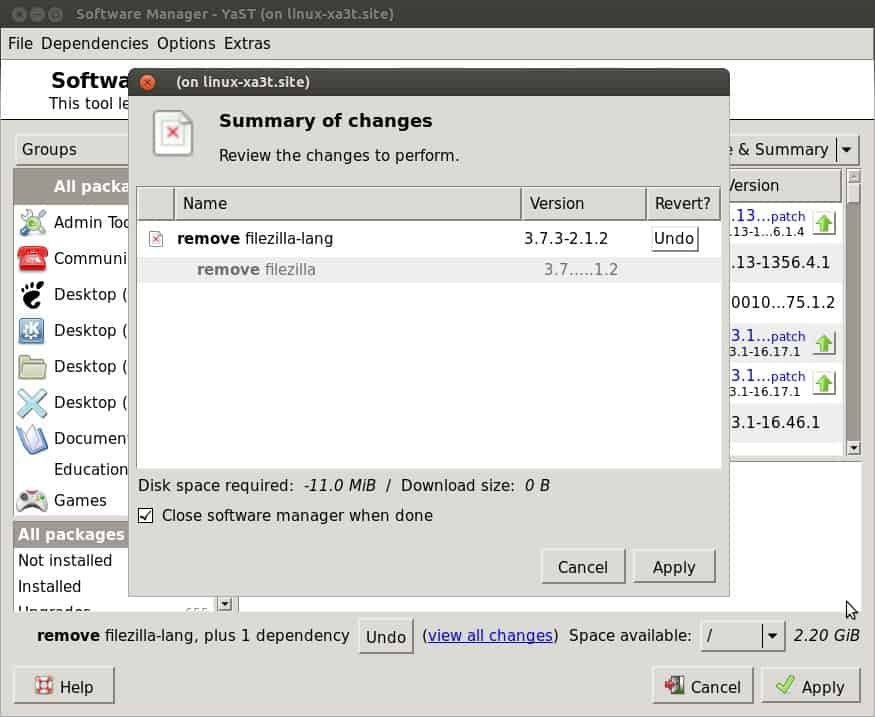This screenshot has height=717, width=875.
Task: Open the Dependencies menu
Action: pos(95,44)
